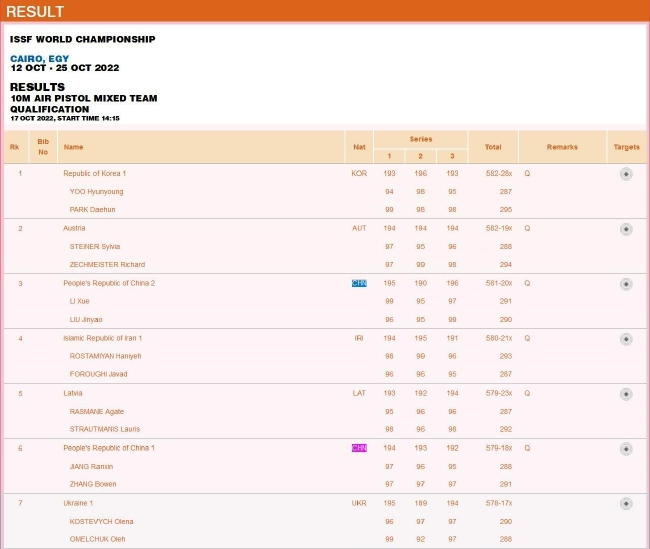Click the Nat column header
Image resolution: width=650 pixels, height=549 pixels.
(359, 147)
